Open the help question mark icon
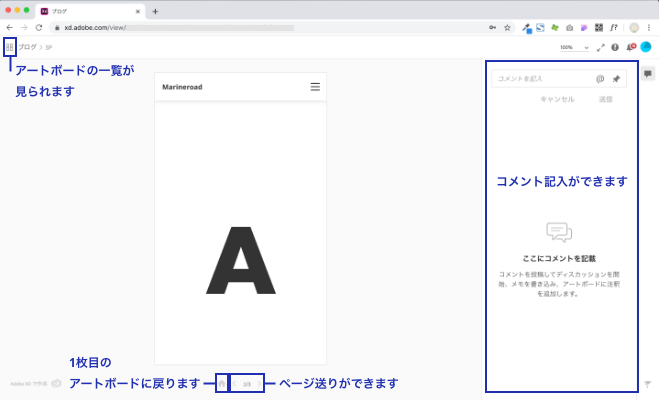 tap(615, 47)
